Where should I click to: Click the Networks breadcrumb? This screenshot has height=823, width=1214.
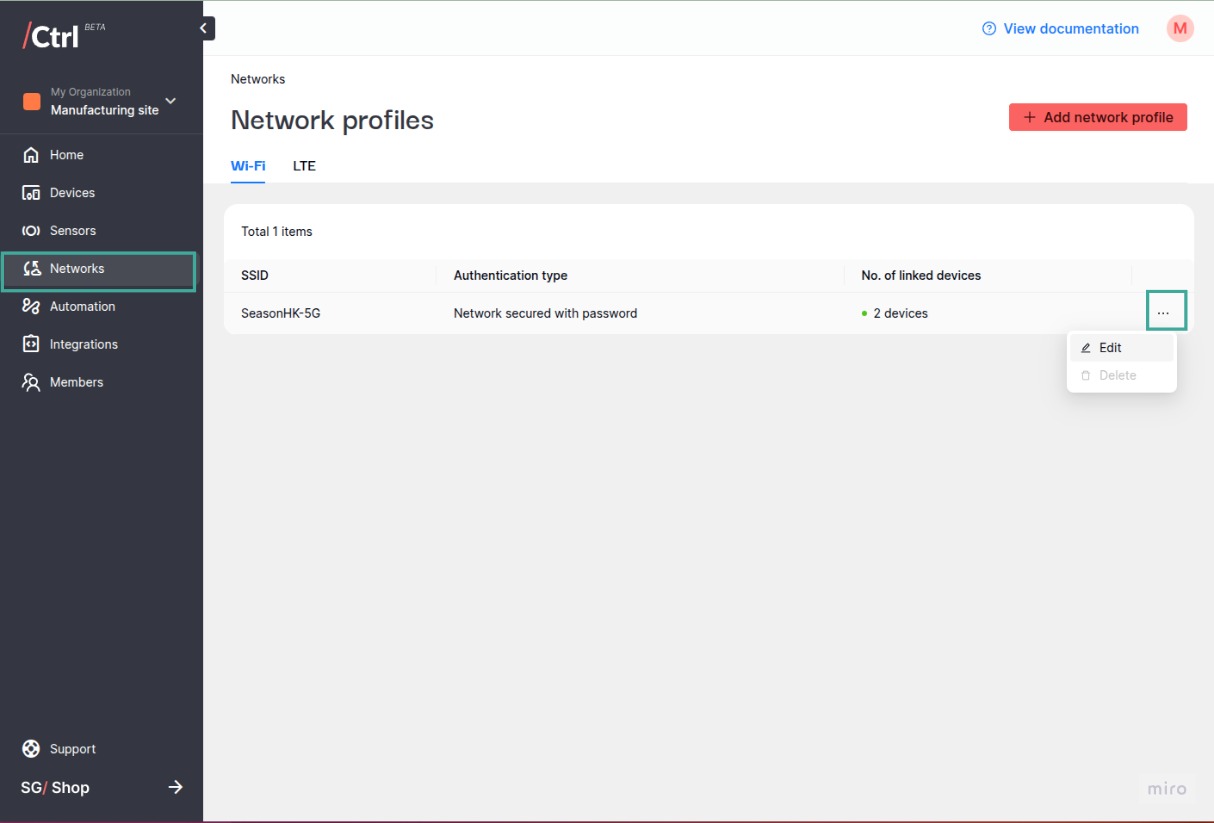tap(258, 79)
